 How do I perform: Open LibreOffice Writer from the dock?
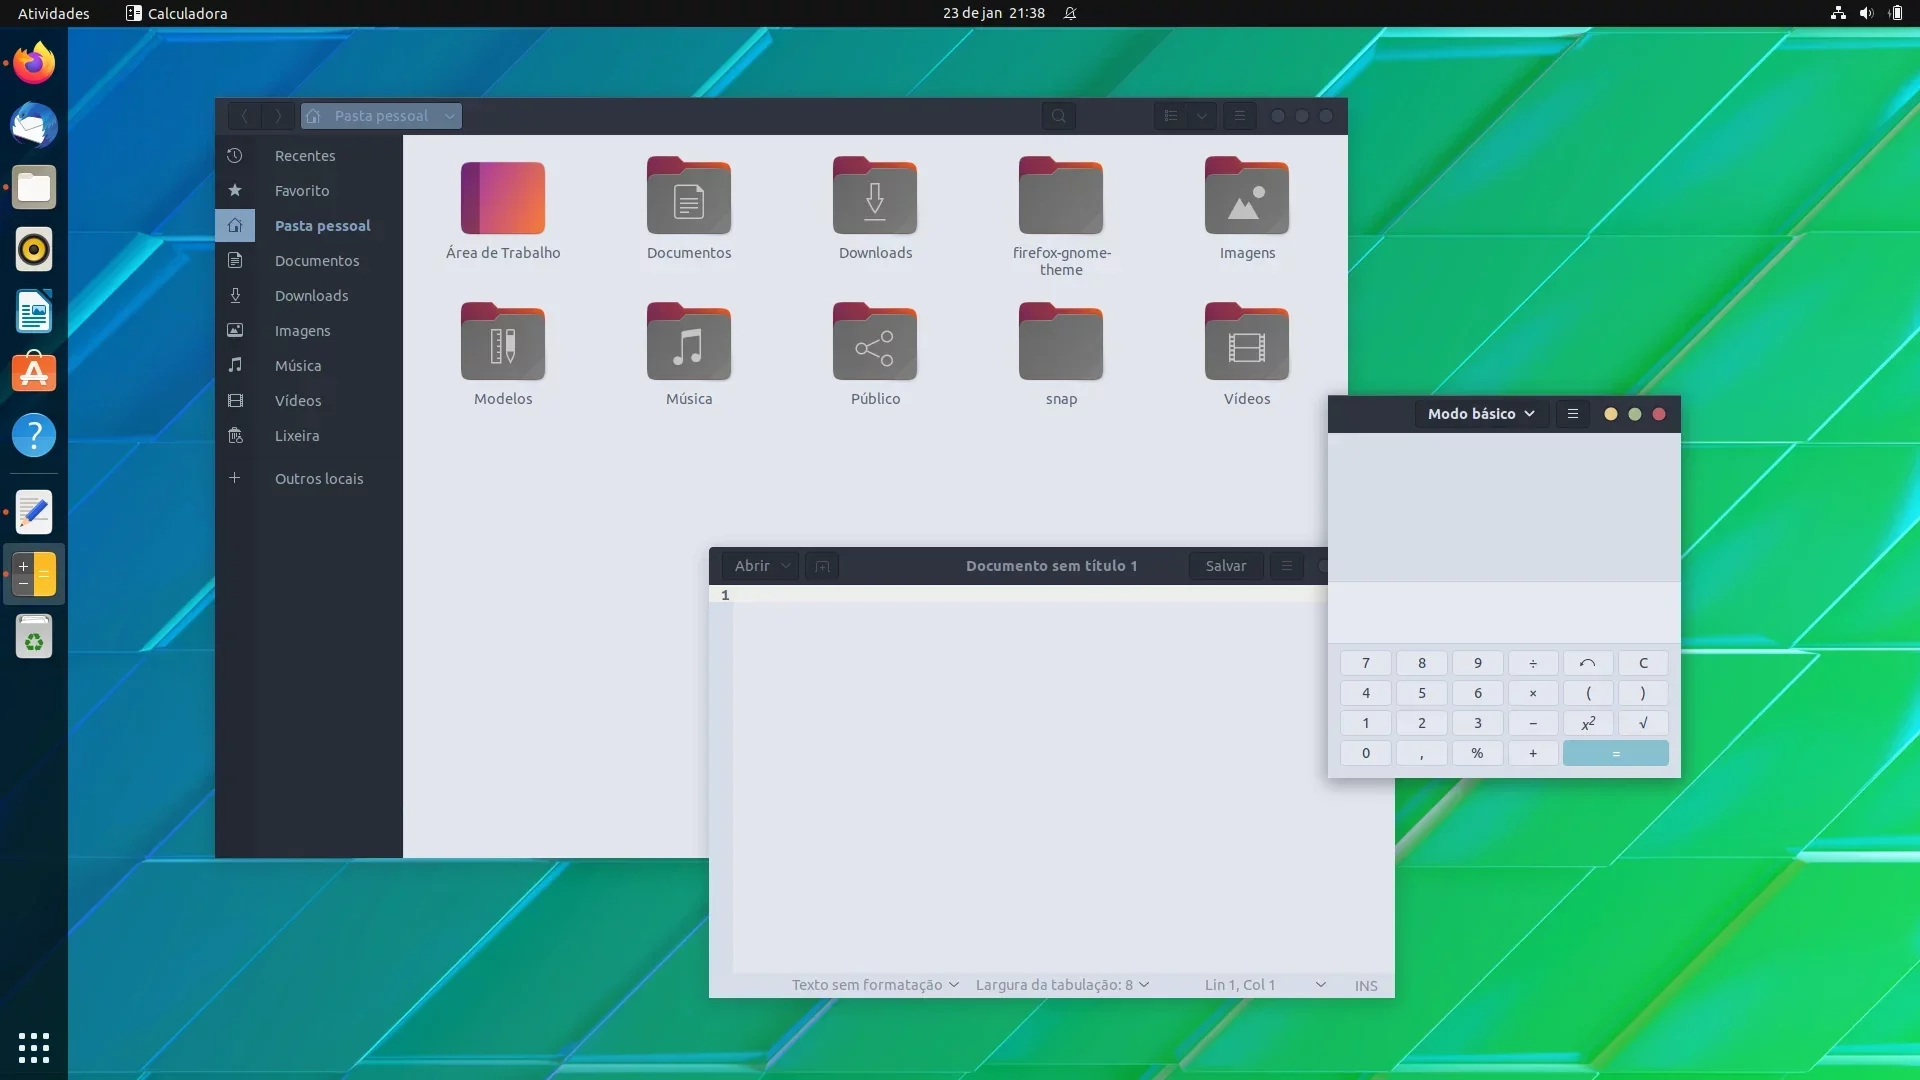tap(34, 312)
